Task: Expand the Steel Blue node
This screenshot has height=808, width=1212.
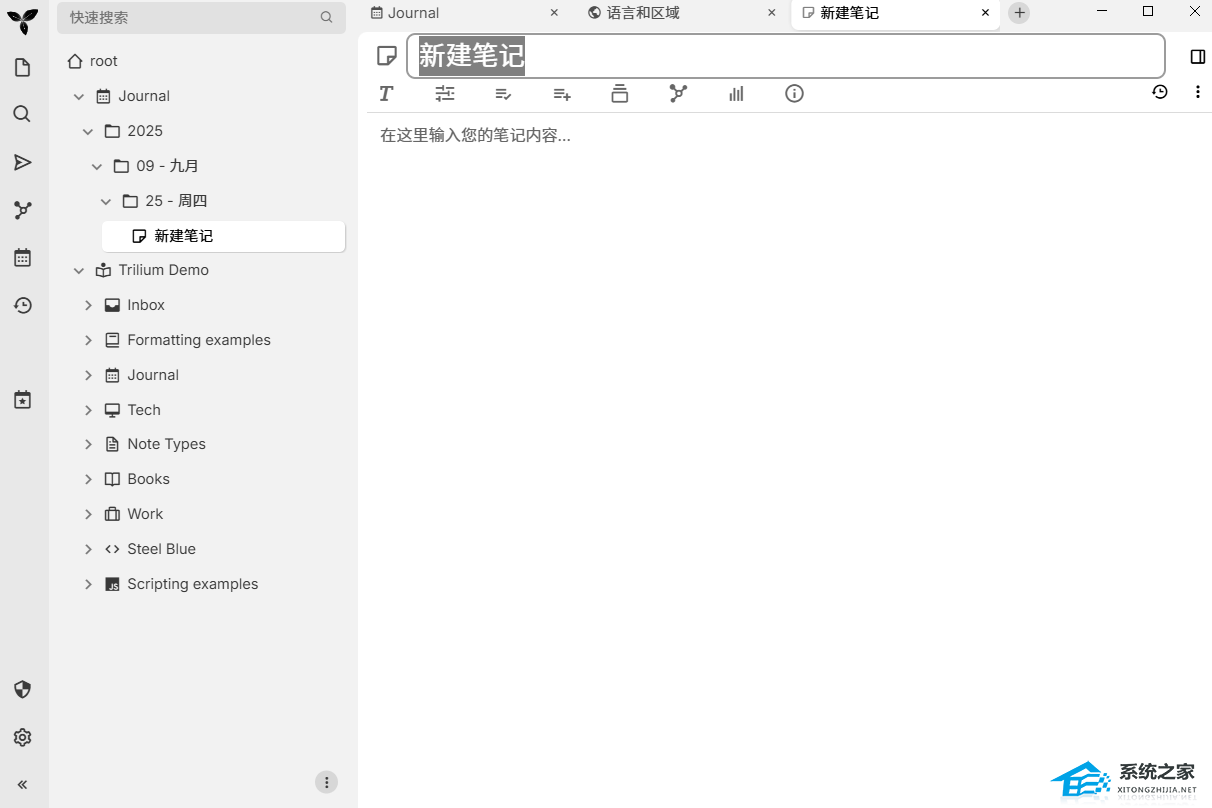Action: [x=88, y=549]
